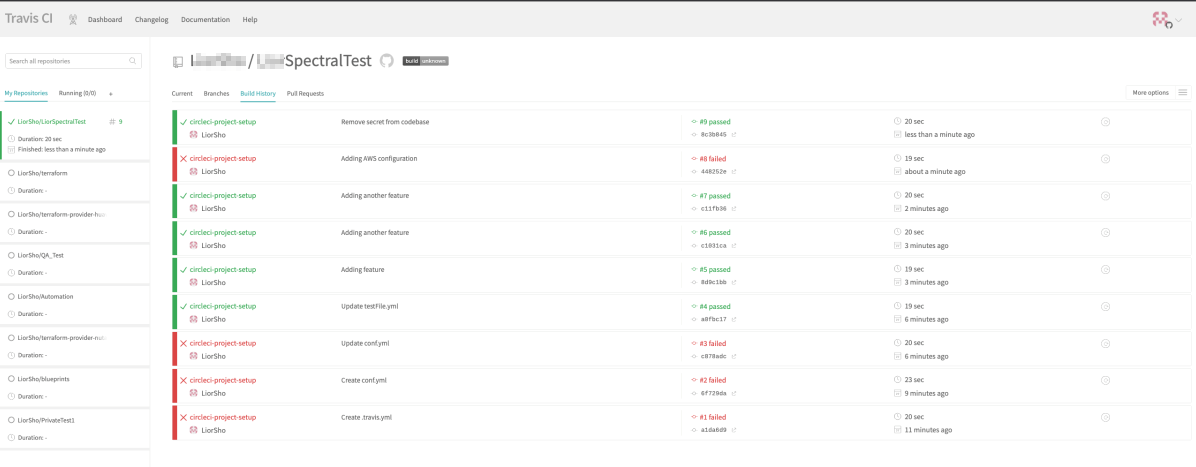This screenshot has width=1196, height=467.
Task: Click restart icon for build #3 row
Action: click(1105, 343)
